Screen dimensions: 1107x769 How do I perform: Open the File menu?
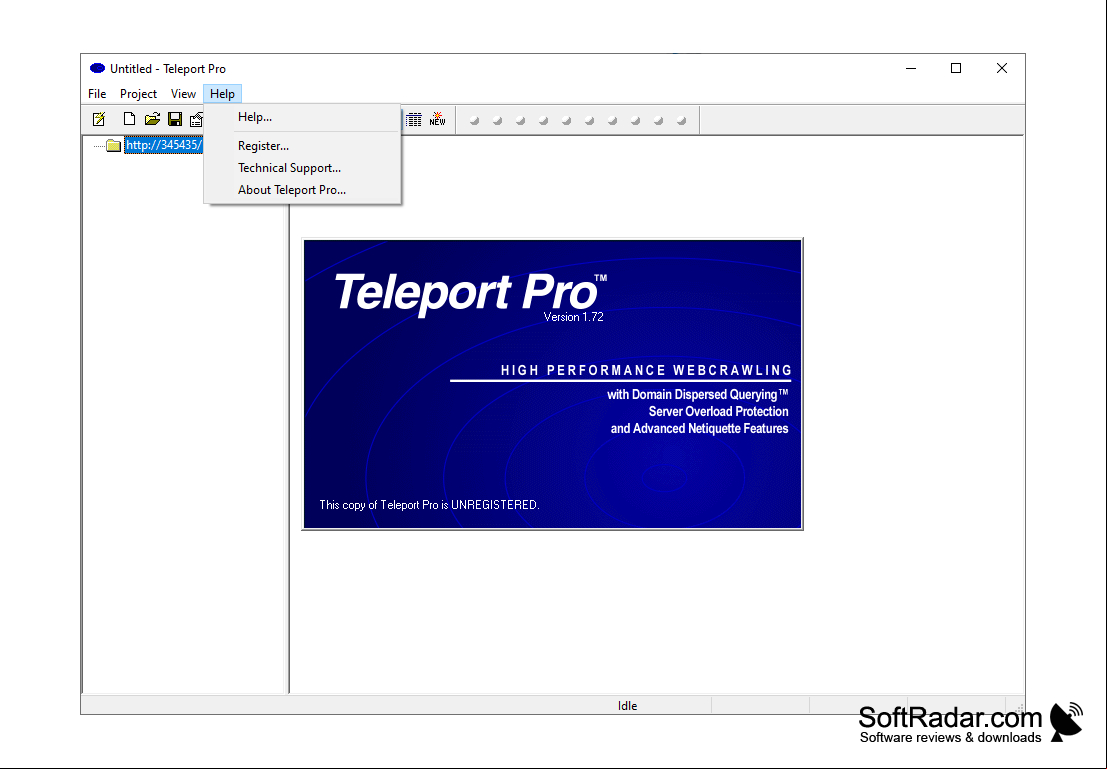click(97, 94)
